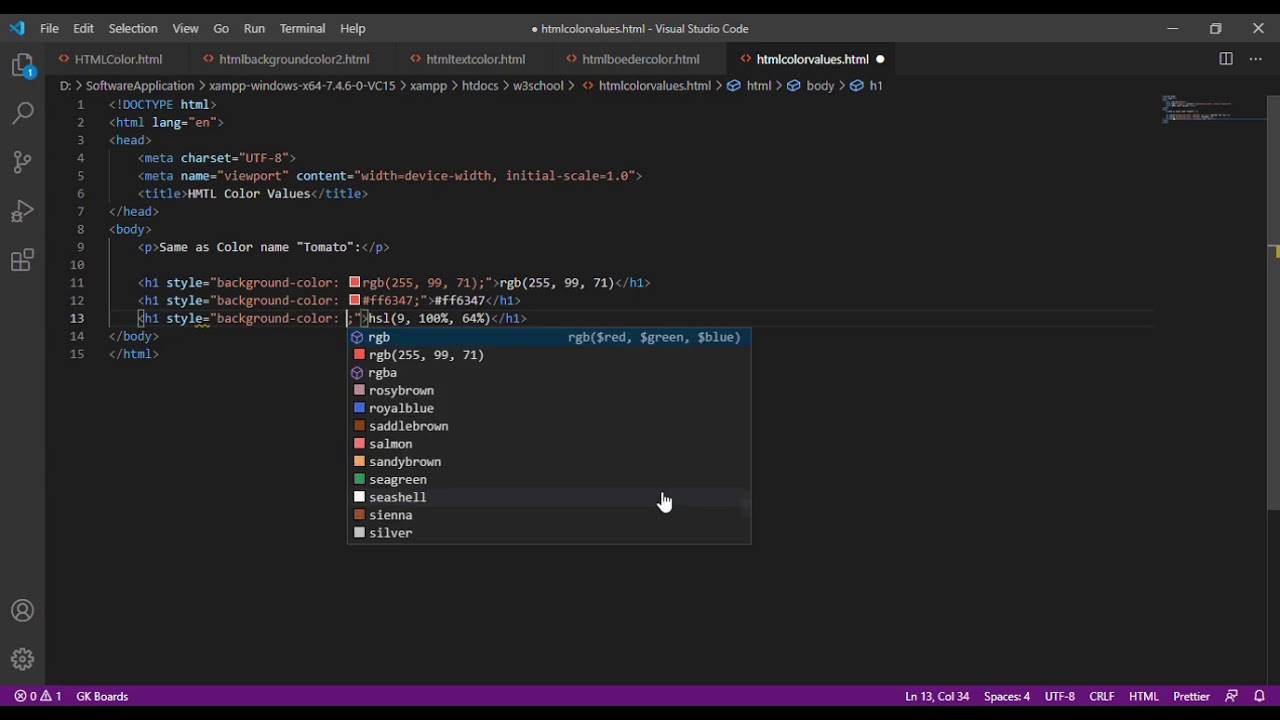Pick salmon in the autocomplete list

[x=549, y=444]
